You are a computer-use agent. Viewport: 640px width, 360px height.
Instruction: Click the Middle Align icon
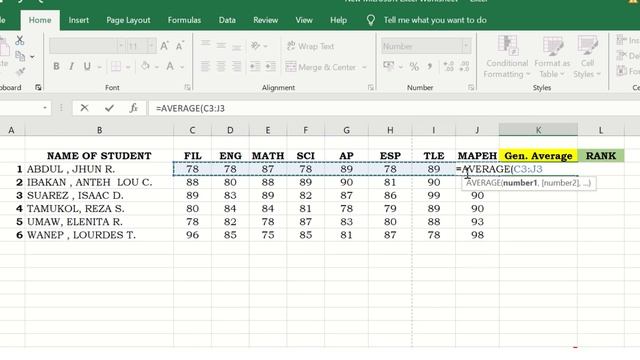221,45
